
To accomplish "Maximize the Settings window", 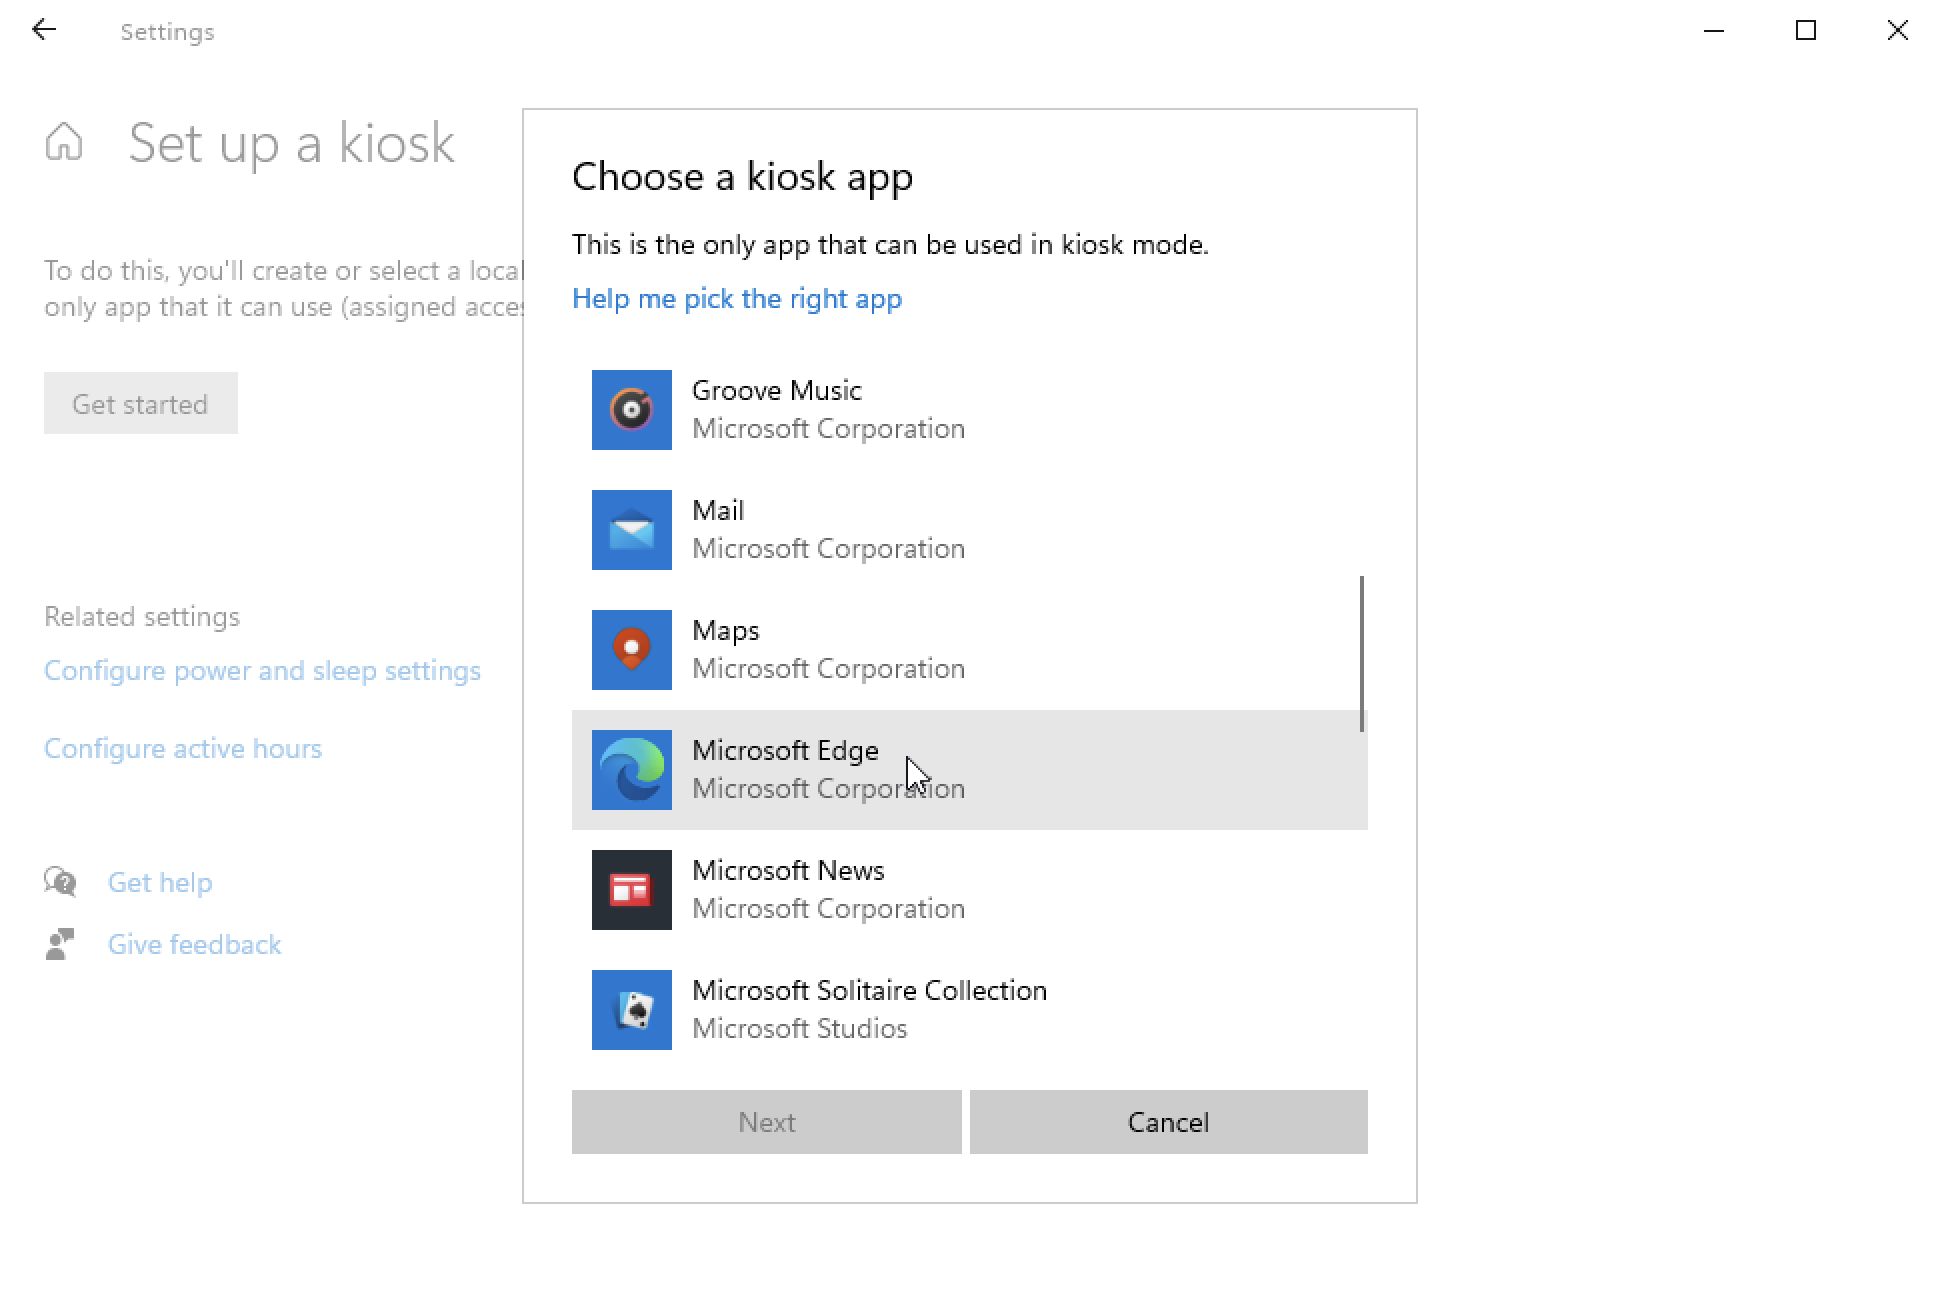I will tap(1806, 31).
